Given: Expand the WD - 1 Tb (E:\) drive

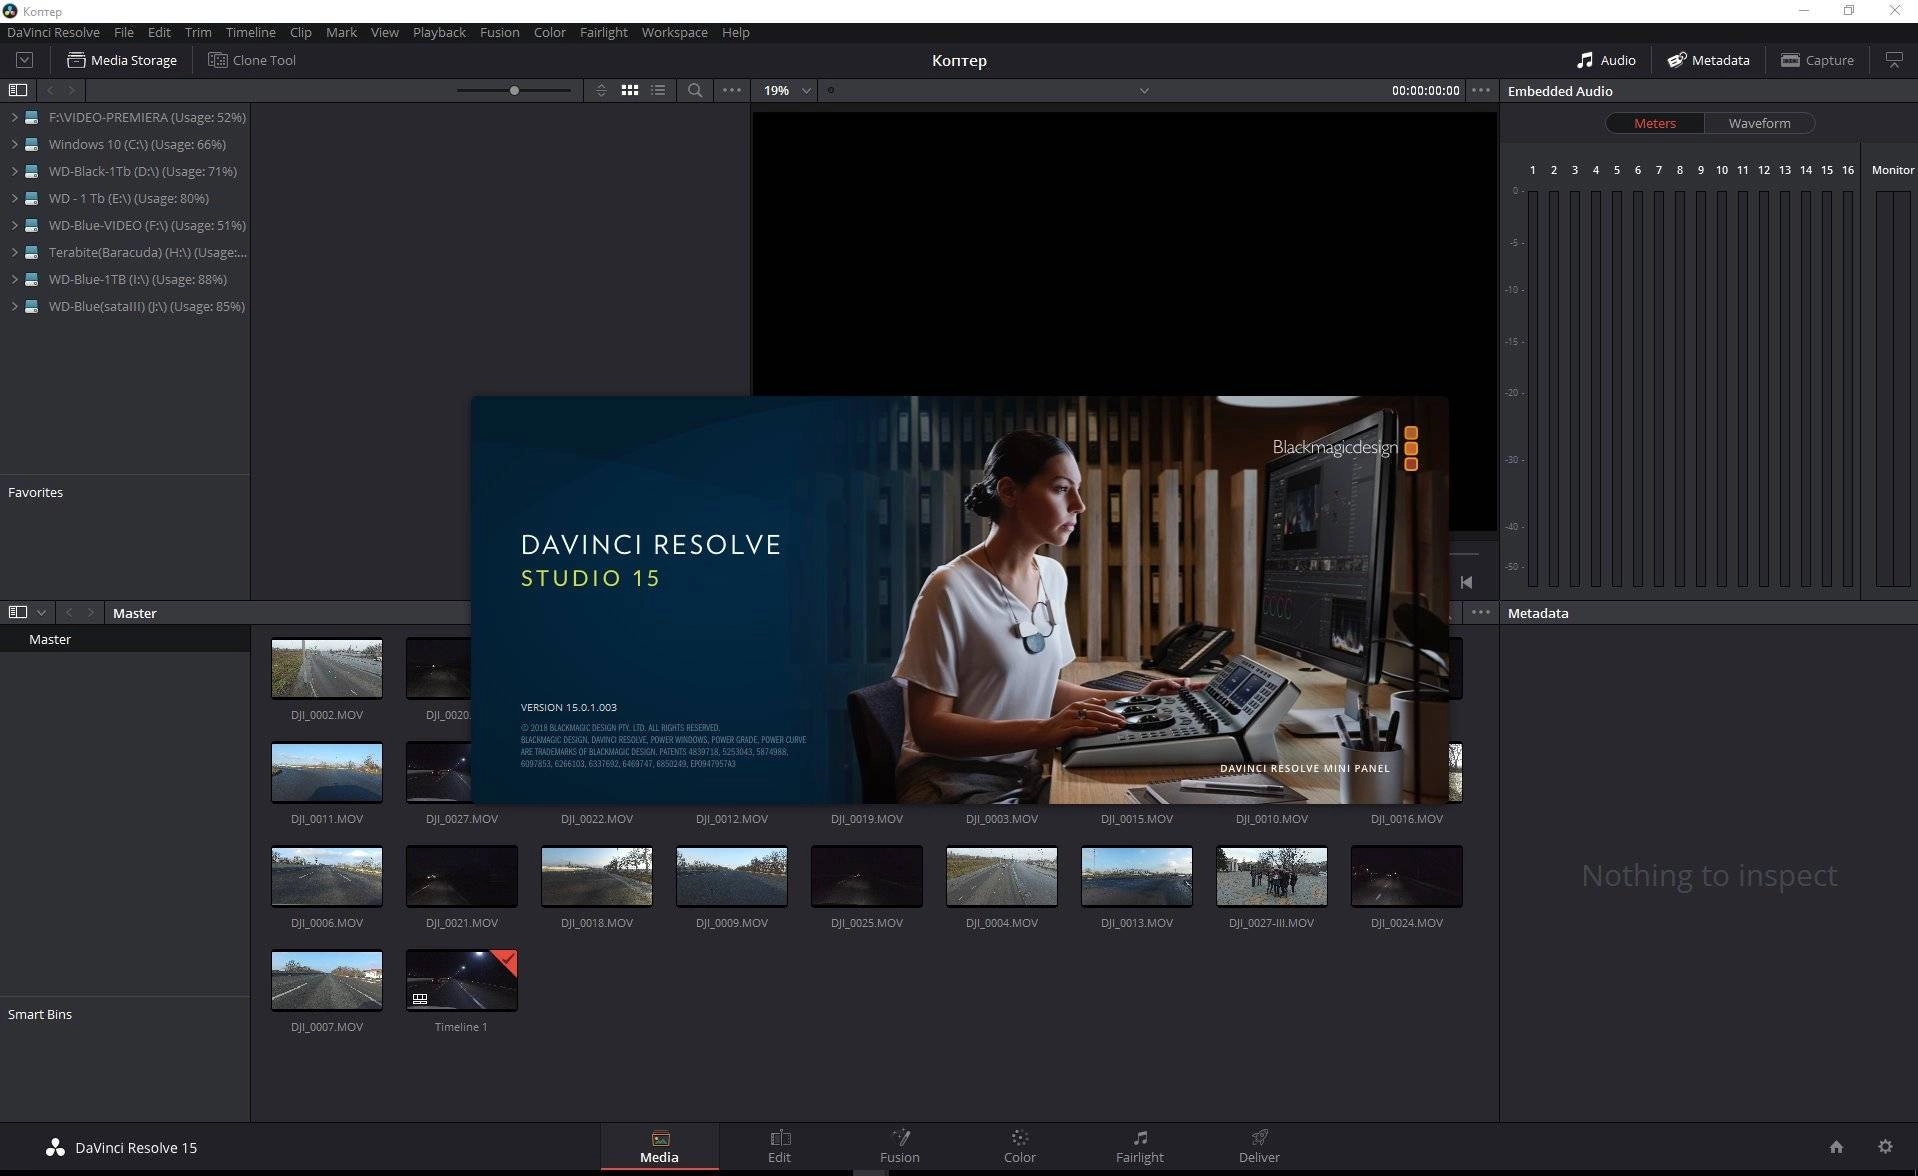Looking at the screenshot, I should click(14, 198).
